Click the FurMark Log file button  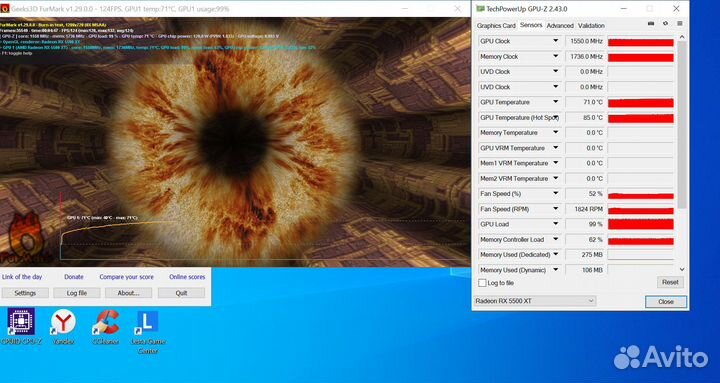click(x=77, y=293)
